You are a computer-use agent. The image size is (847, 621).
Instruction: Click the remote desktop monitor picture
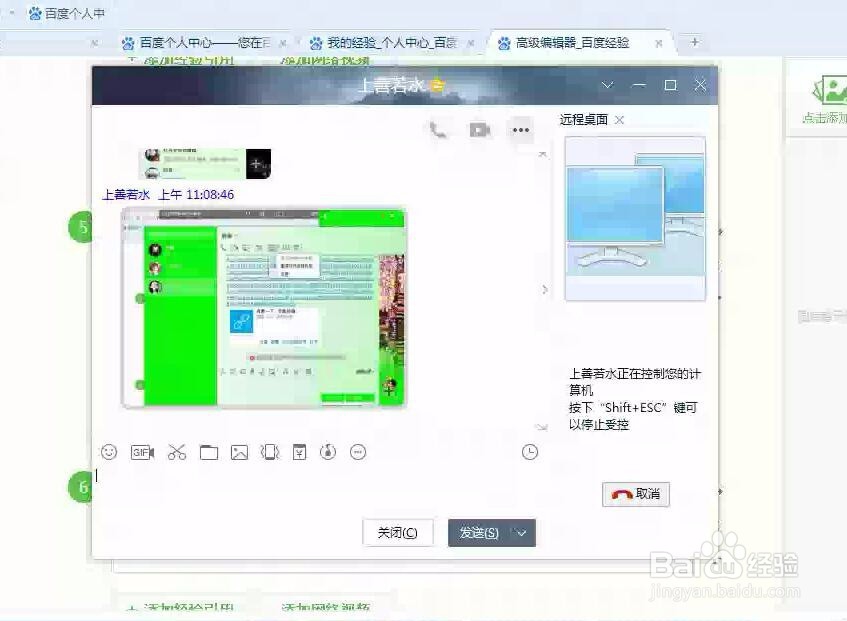(x=635, y=218)
